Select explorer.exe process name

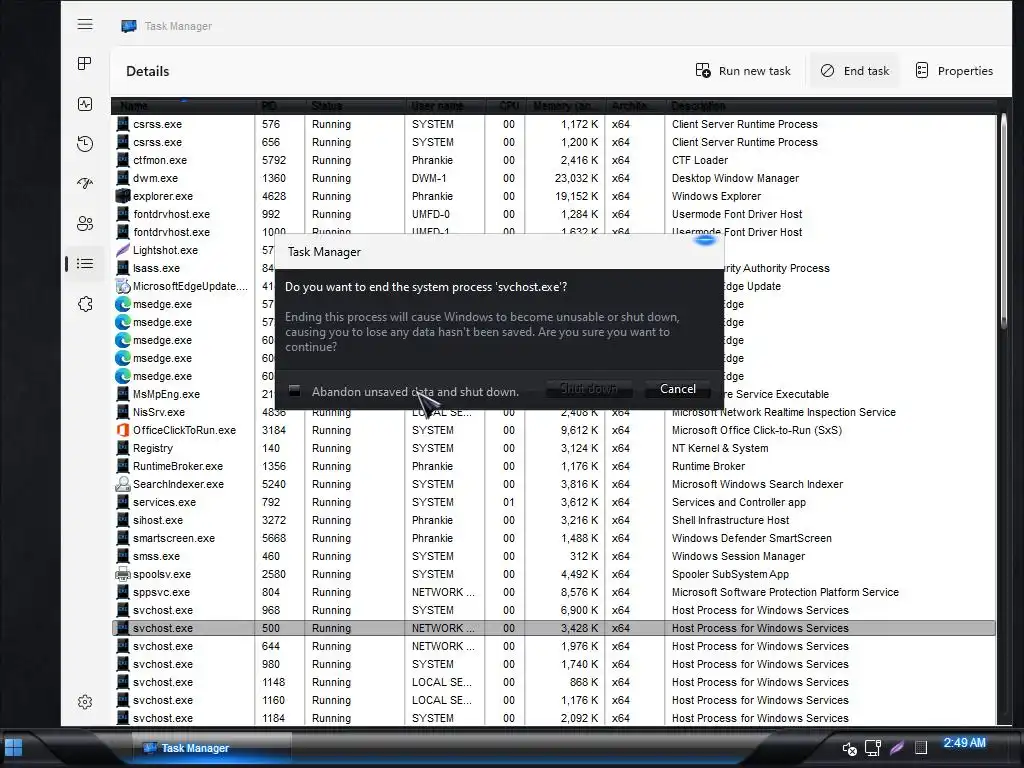(x=163, y=196)
